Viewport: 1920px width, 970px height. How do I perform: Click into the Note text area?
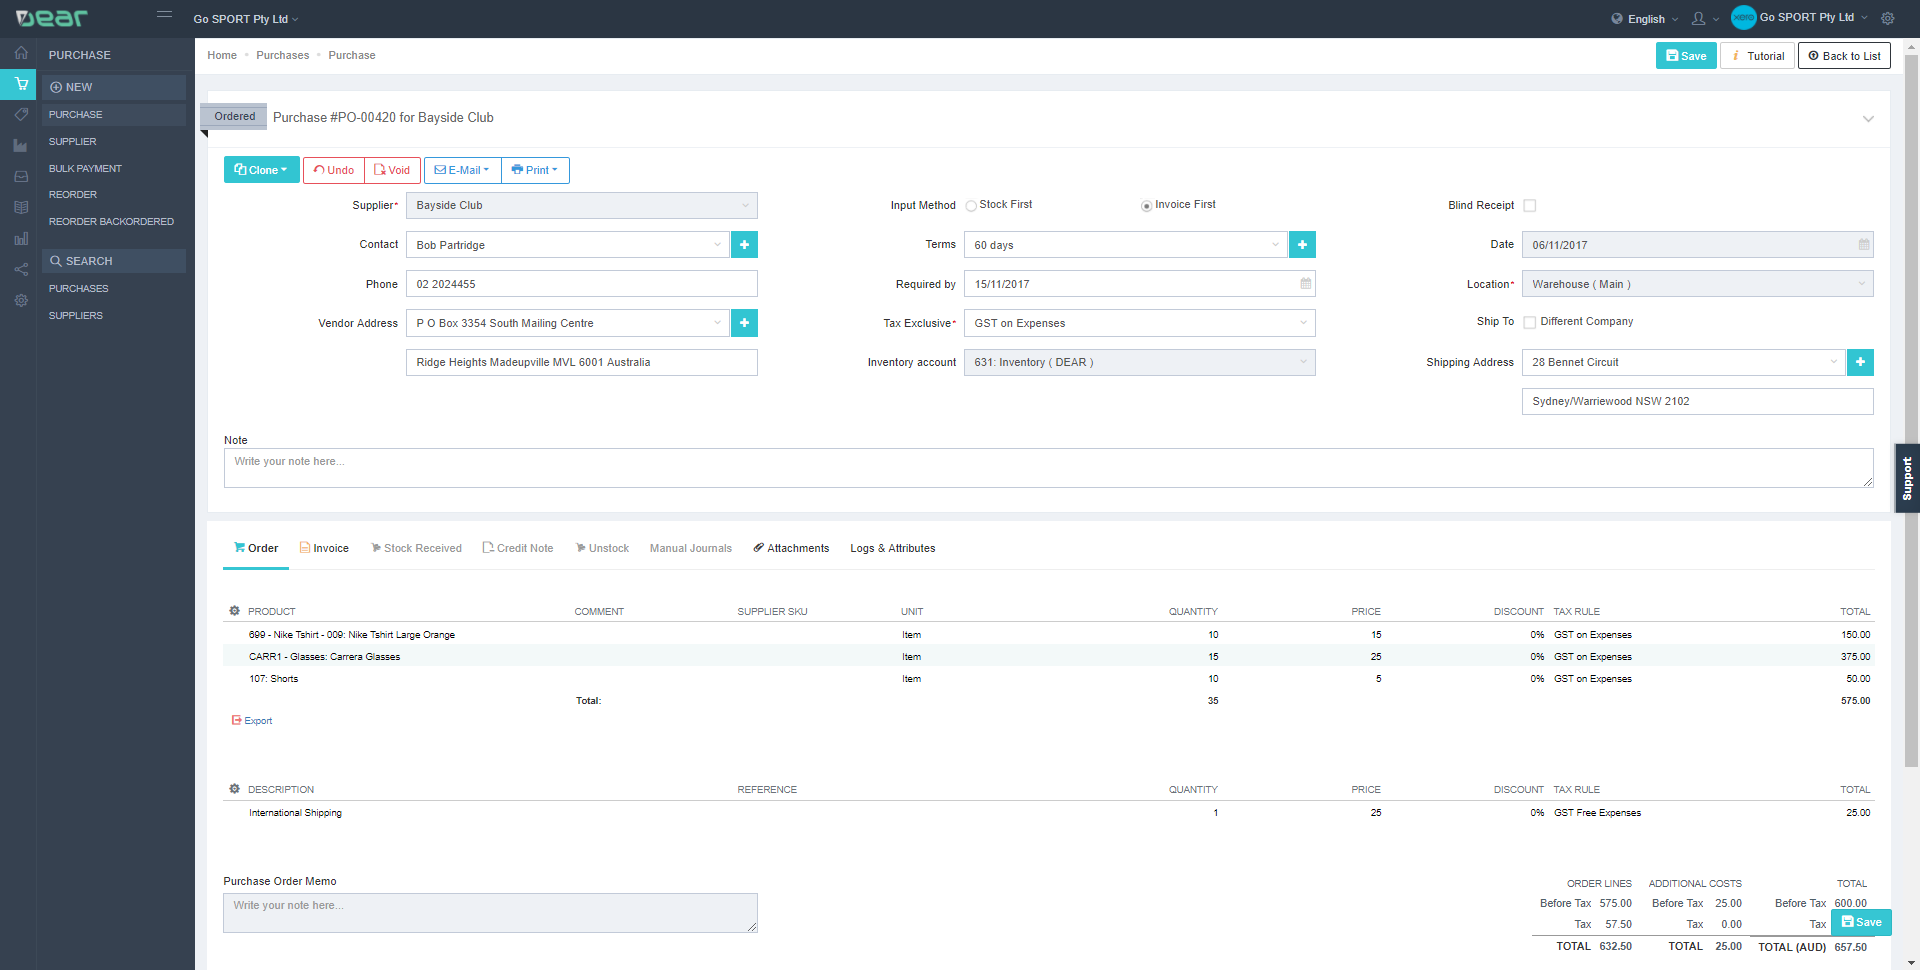1047,468
